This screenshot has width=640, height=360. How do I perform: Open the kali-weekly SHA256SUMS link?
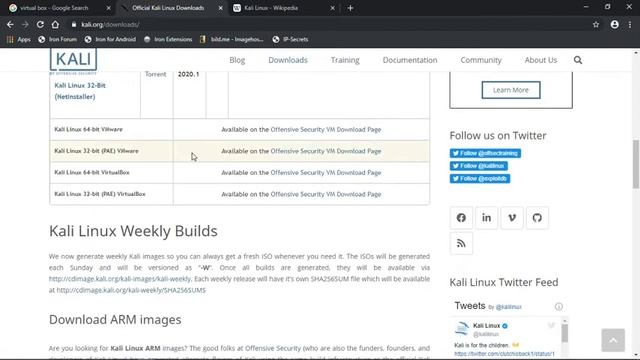131,290
